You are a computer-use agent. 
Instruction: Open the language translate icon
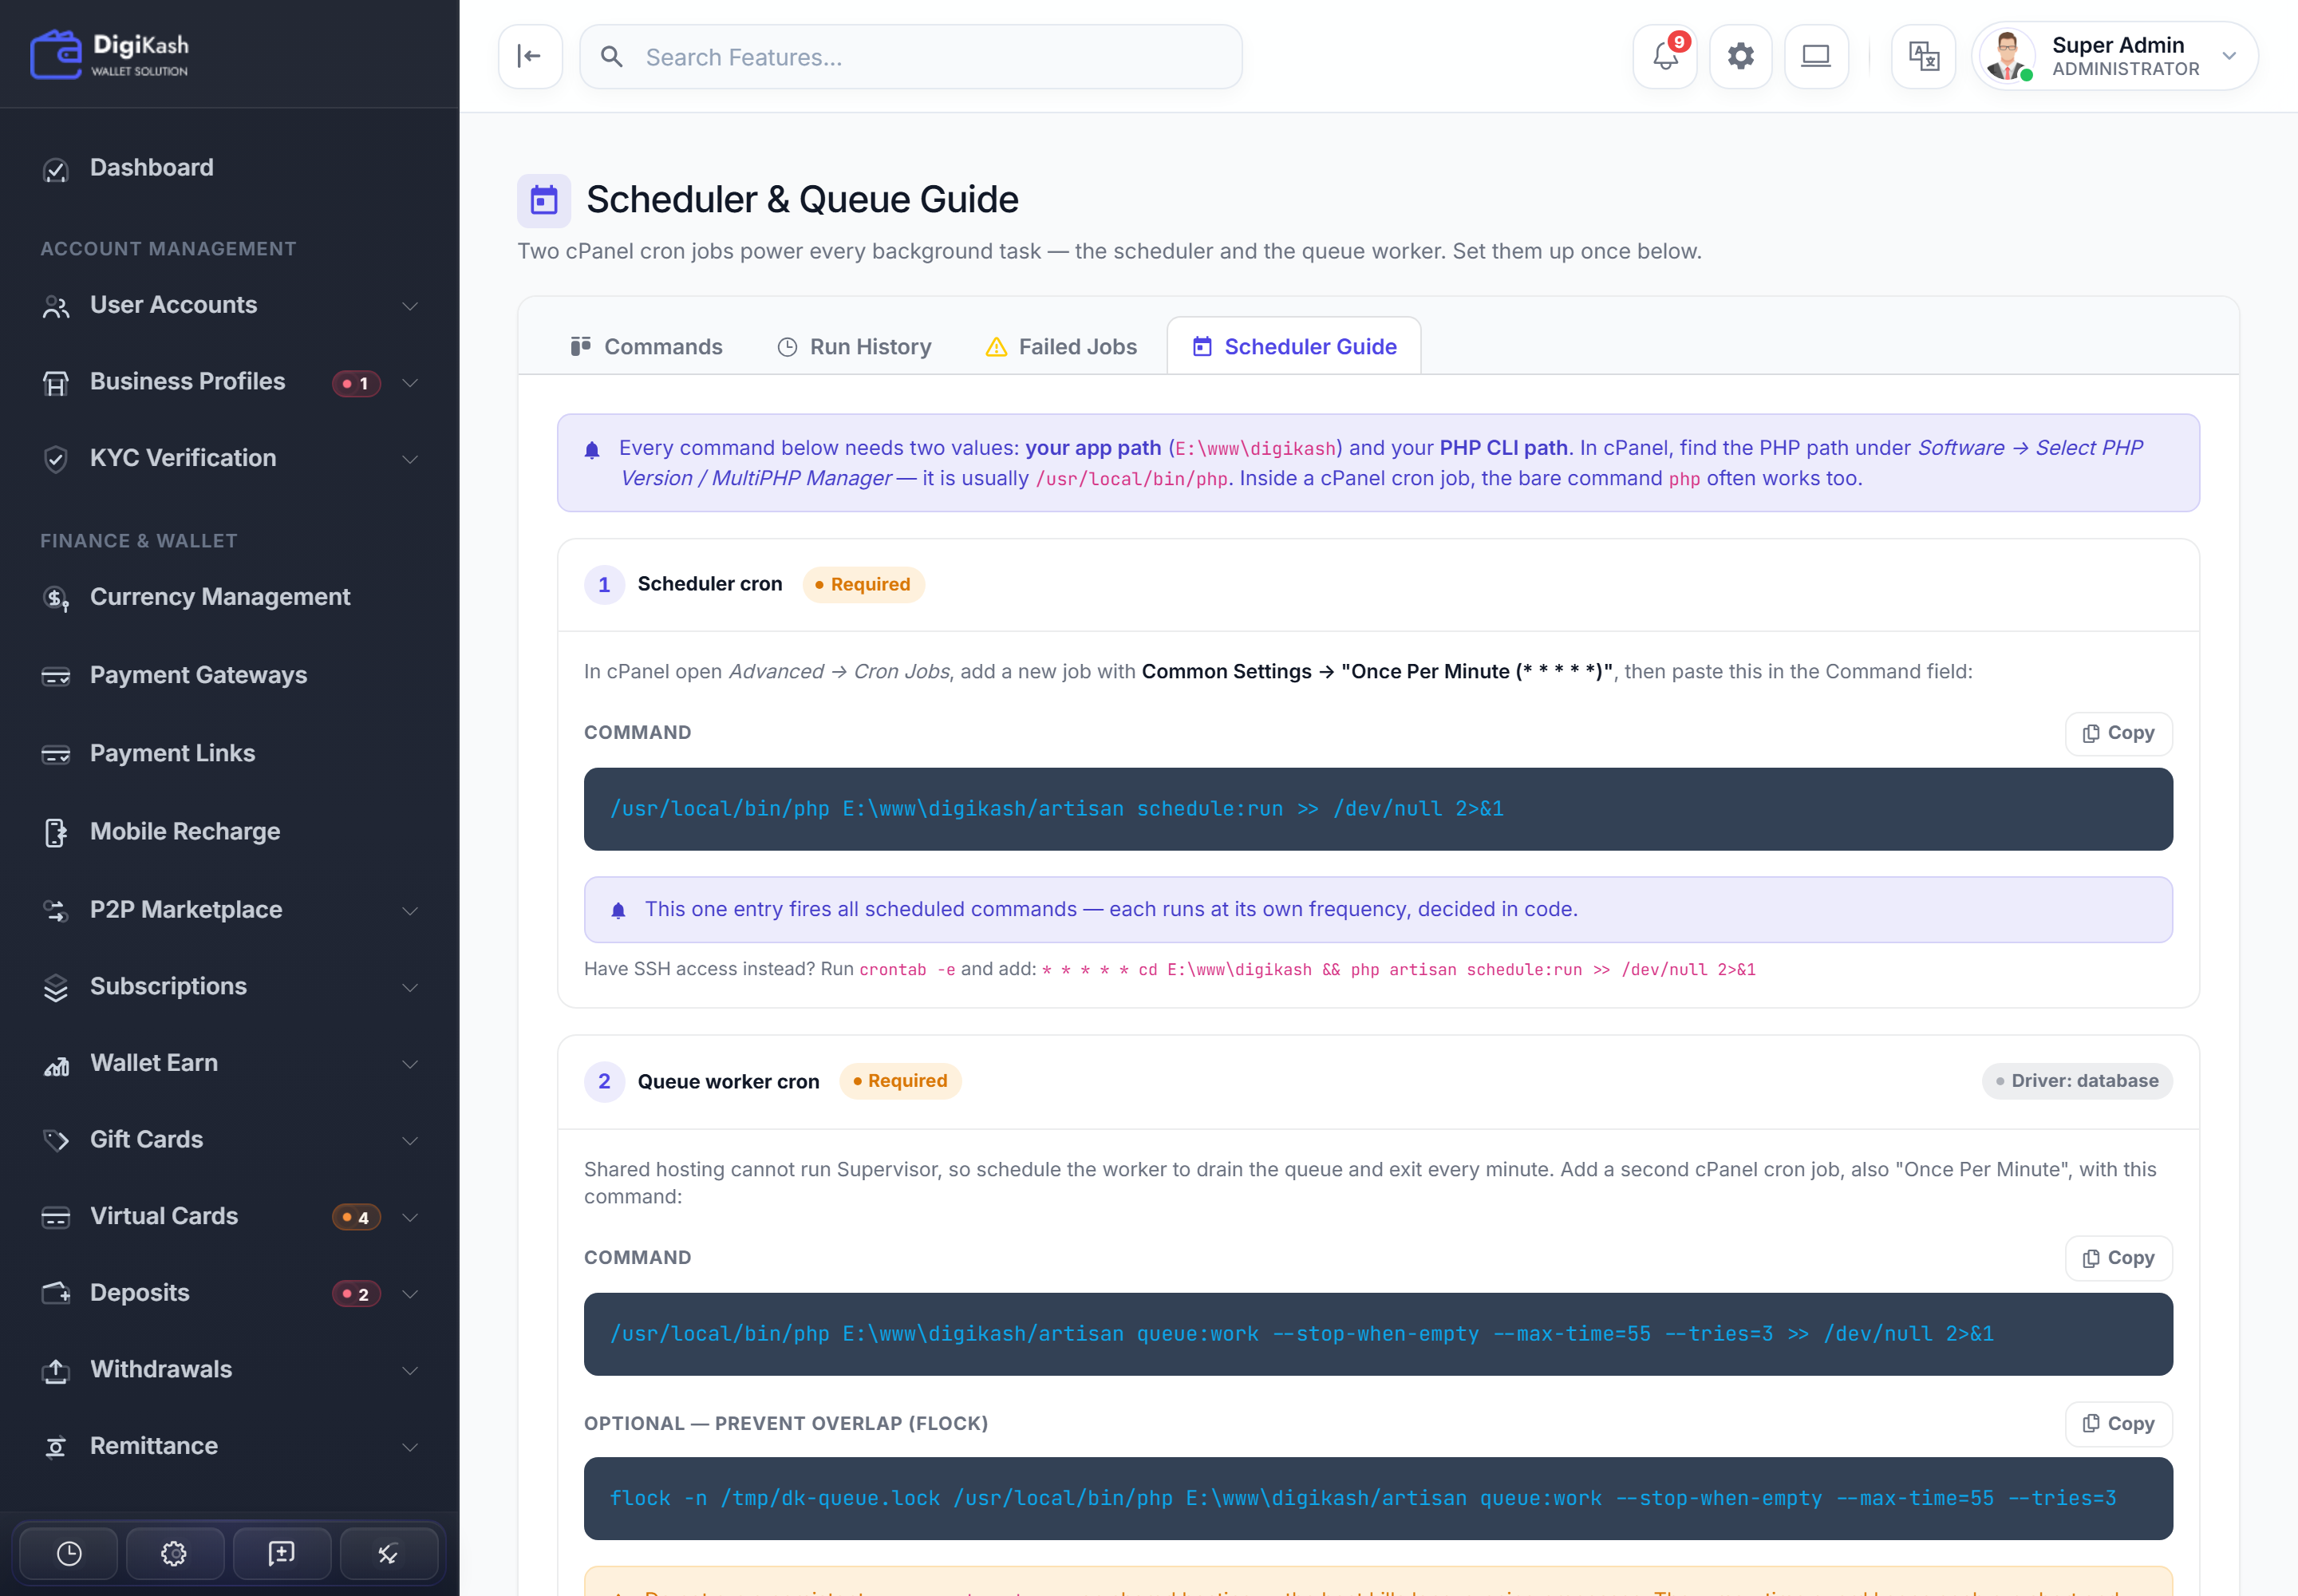[x=1923, y=57]
